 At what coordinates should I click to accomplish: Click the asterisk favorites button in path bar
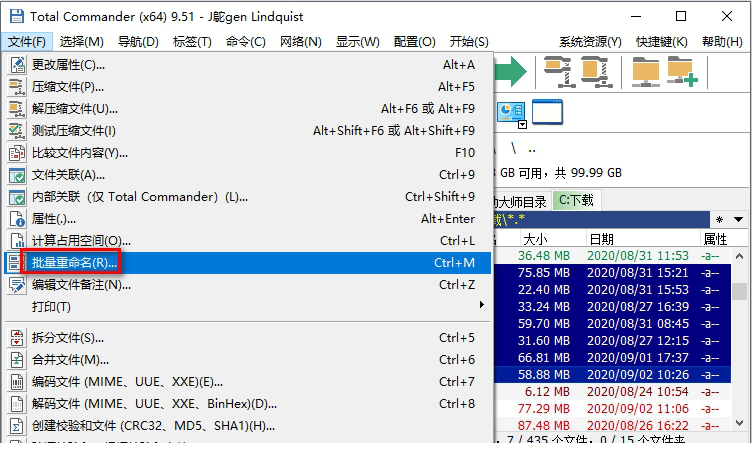click(719, 220)
